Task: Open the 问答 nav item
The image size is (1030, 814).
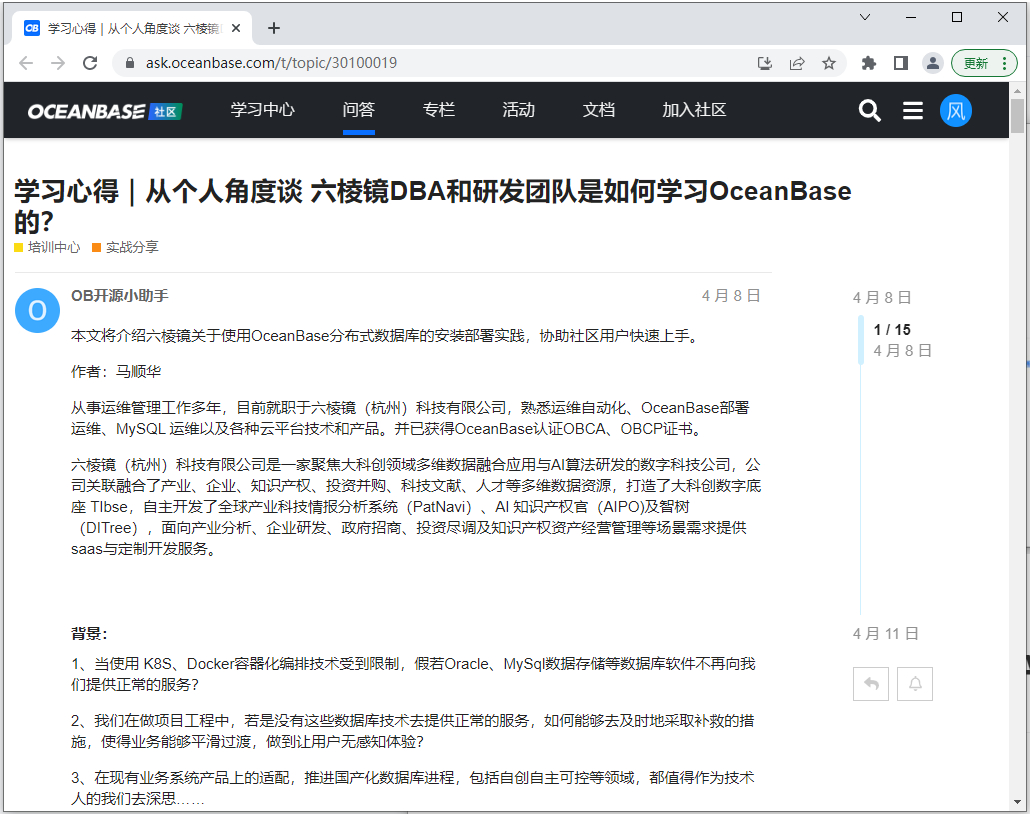Action: (359, 110)
